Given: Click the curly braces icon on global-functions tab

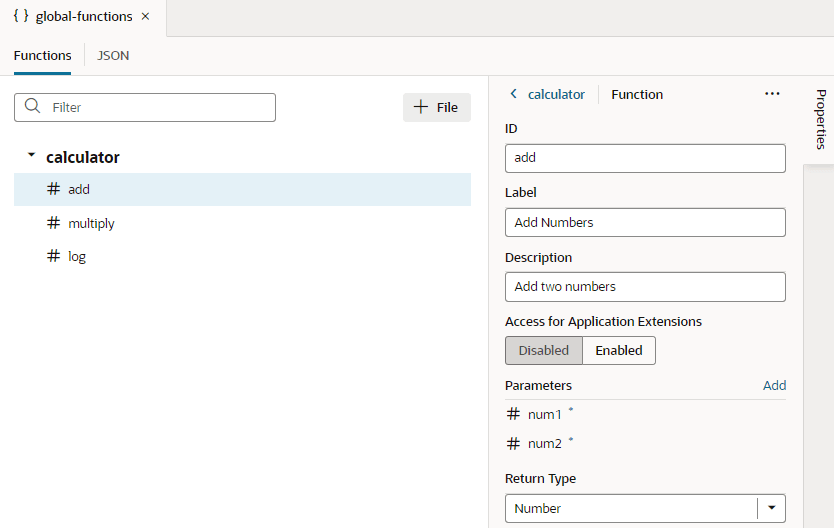Looking at the screenshot, I should point(20,17).
